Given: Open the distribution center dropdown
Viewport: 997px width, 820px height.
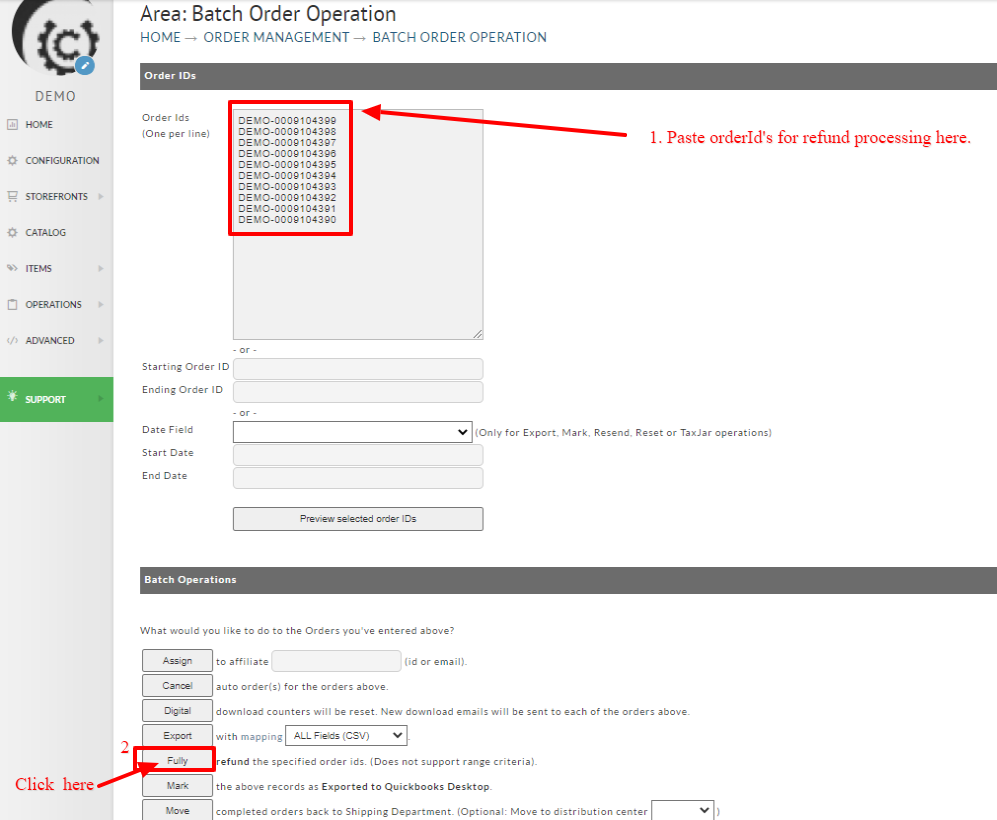Looking at the screenshot, I should point(682,810).
